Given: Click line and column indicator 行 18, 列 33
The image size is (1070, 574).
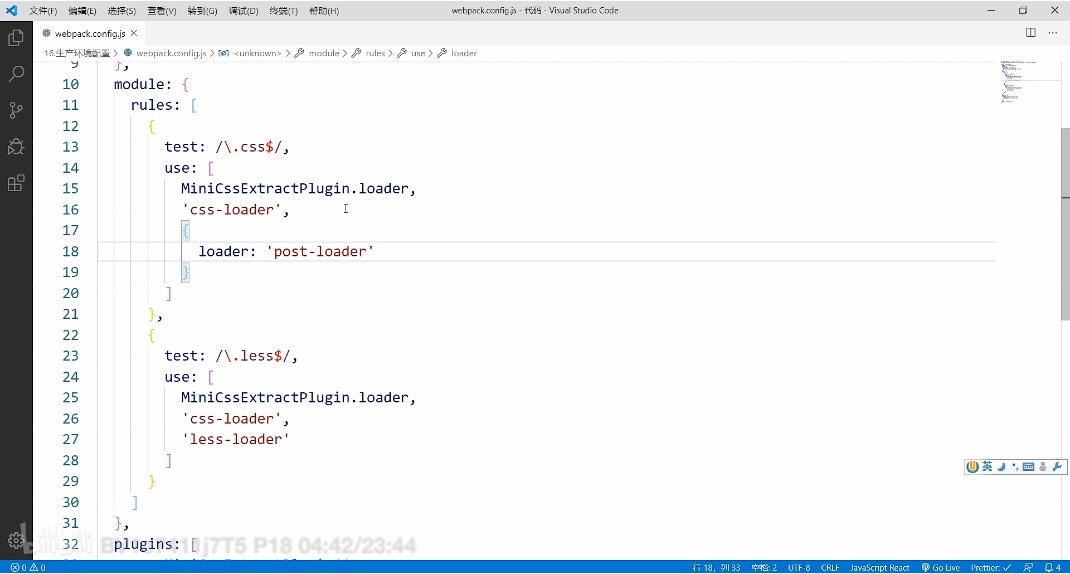Looking at the screenshot, I should point(716,567).
